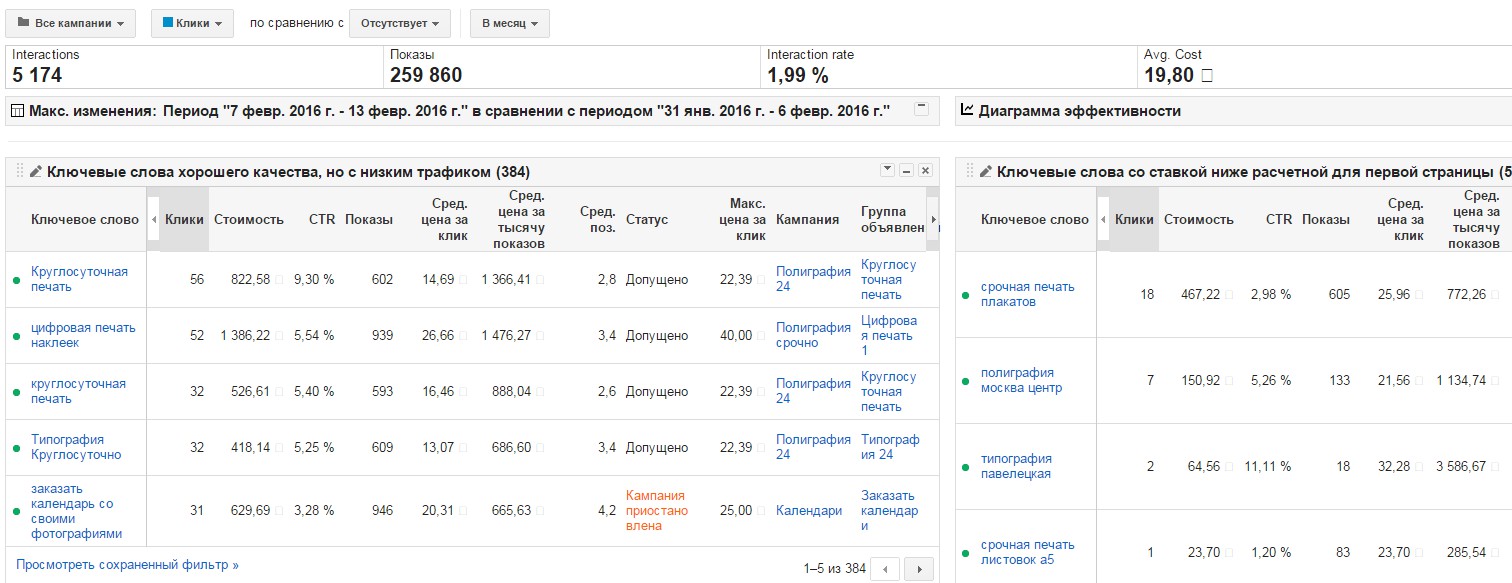
Task: Open the Все кампании dropdown
Action: 71,23
